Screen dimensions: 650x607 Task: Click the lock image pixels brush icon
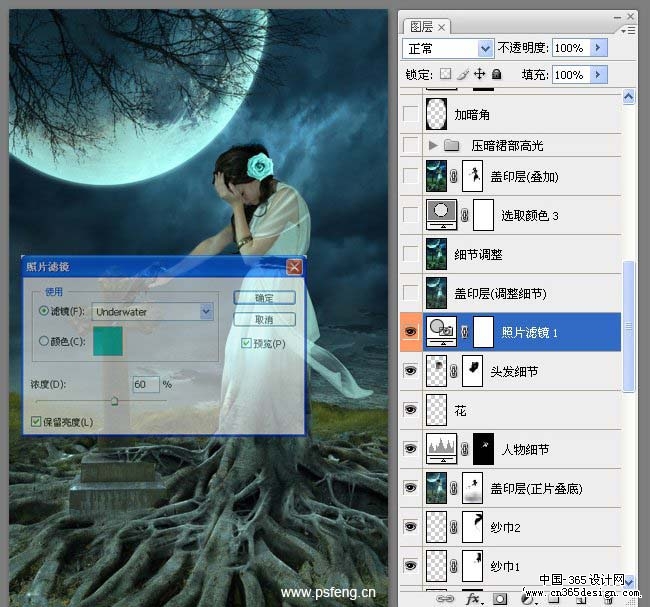click(x=463, y=74)
